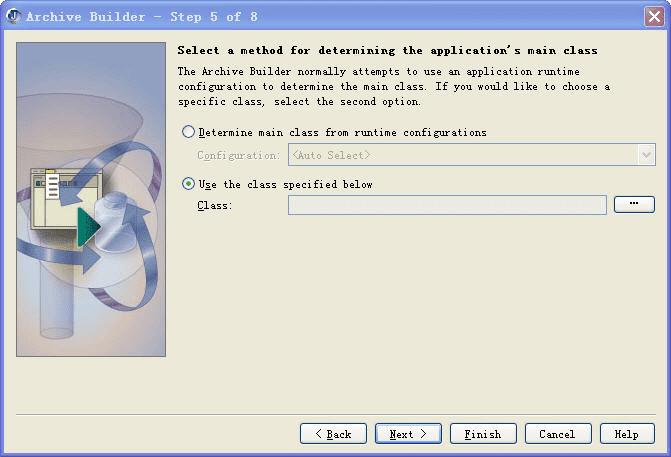Open the Auto Select configuration combo box

(x=463, y=155)
